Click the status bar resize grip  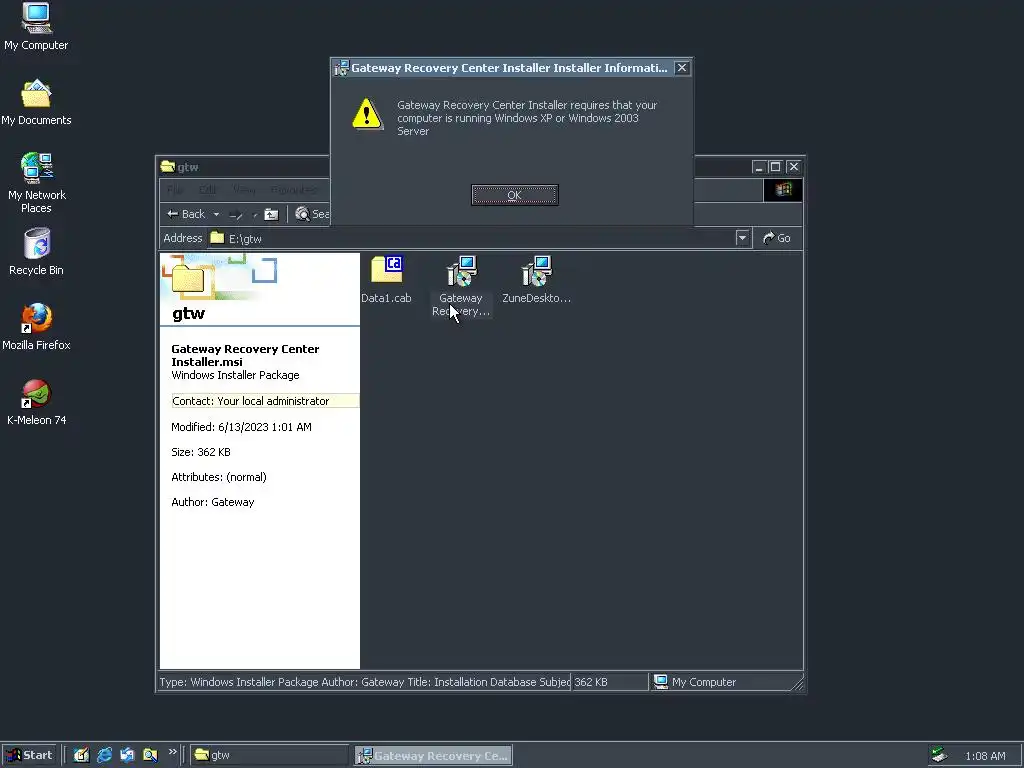[x=797, y=683]
